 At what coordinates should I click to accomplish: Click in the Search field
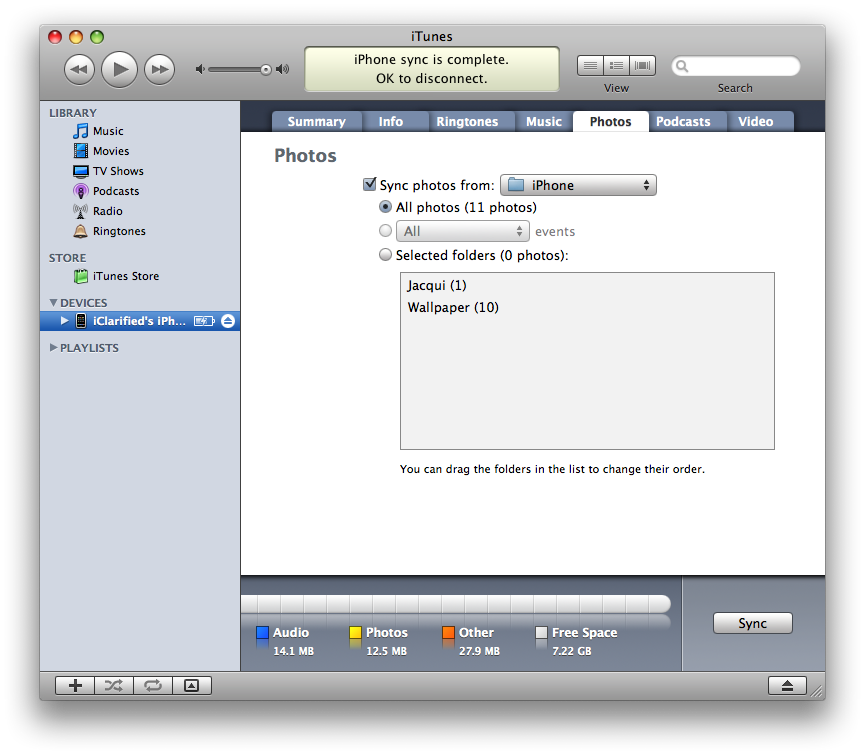(735, 66)
